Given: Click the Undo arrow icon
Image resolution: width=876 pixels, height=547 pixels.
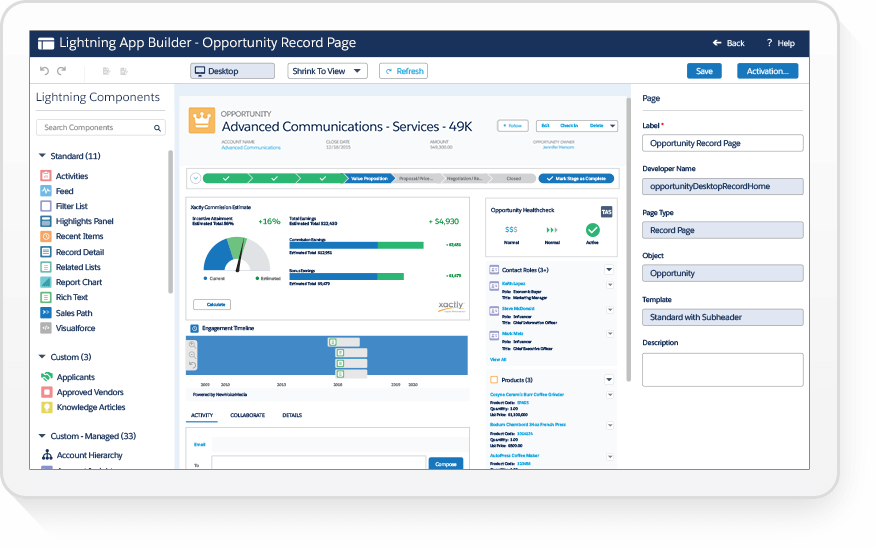Looking at the screenshot, I should [x=44, y=71].
